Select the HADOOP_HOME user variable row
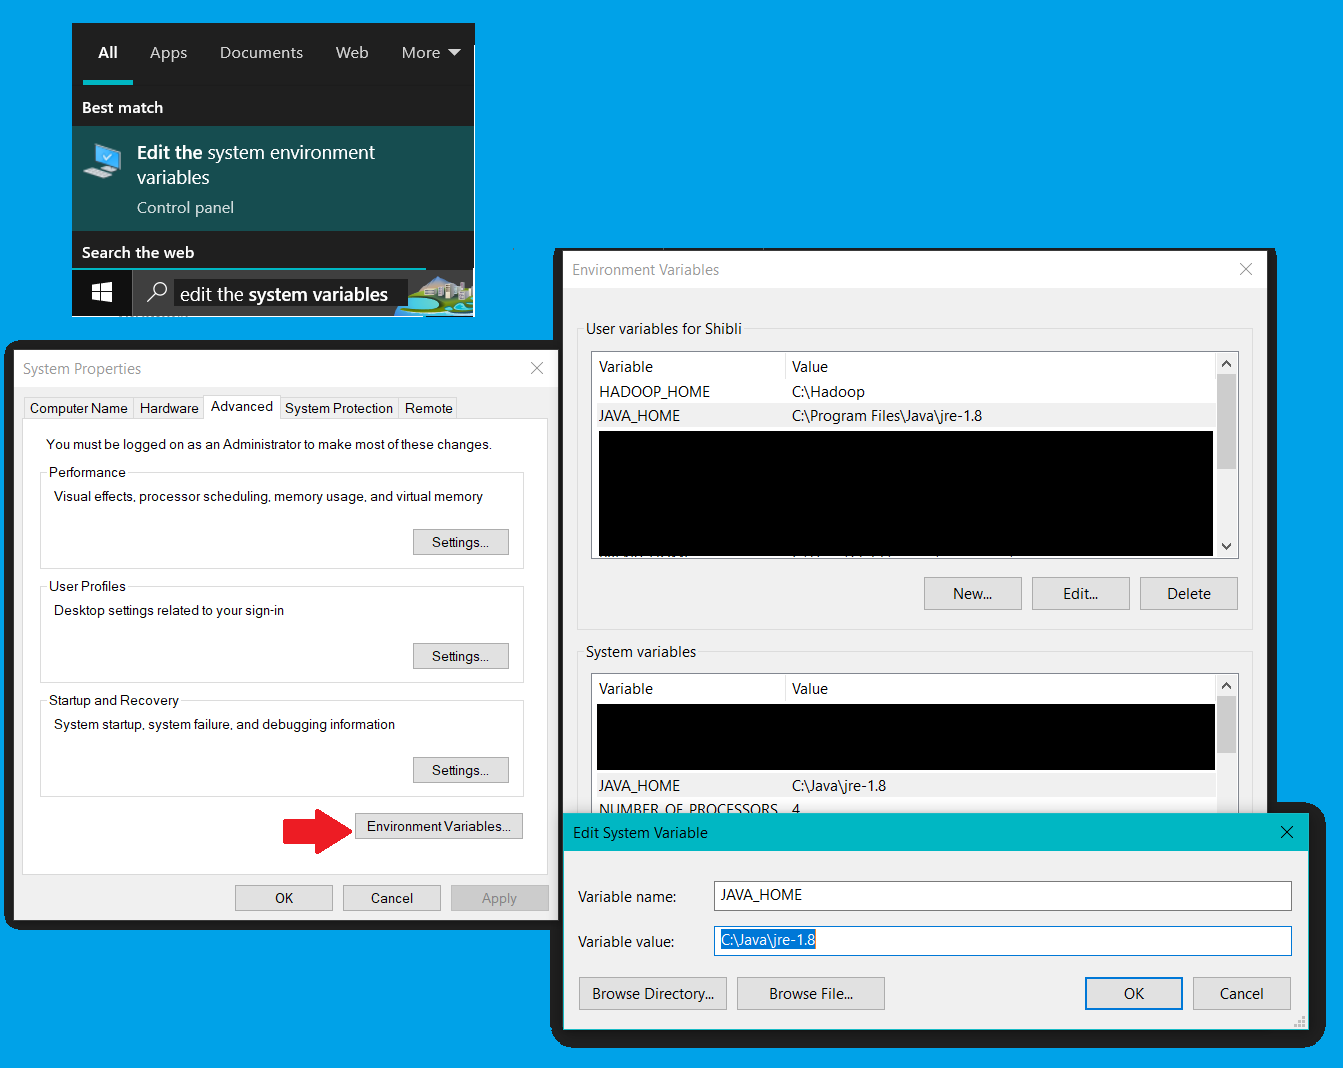Screen dimensions: 1343x1068 905,392
